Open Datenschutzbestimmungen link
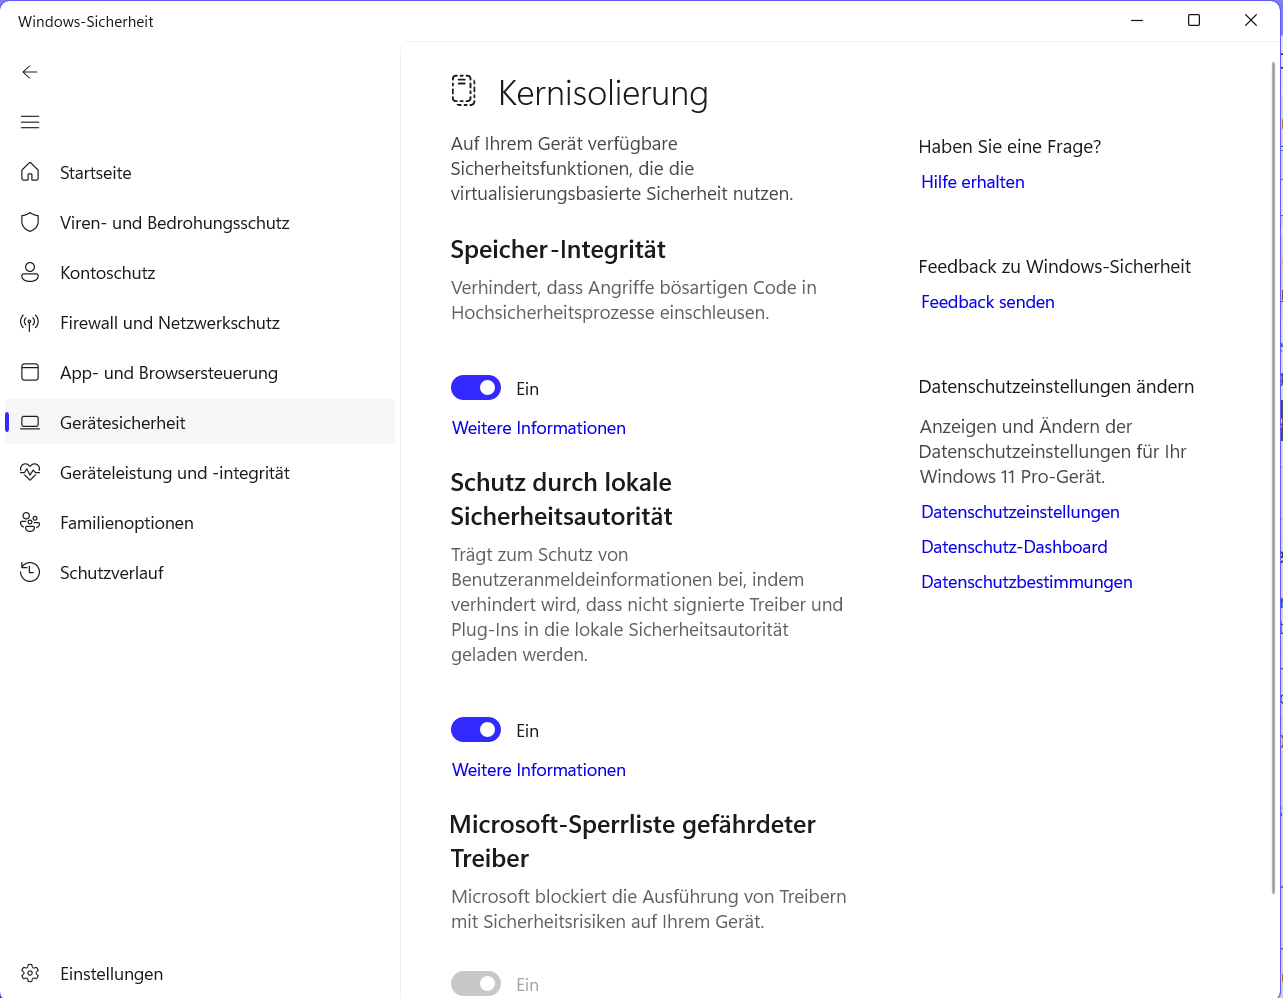 point(1027,582)
